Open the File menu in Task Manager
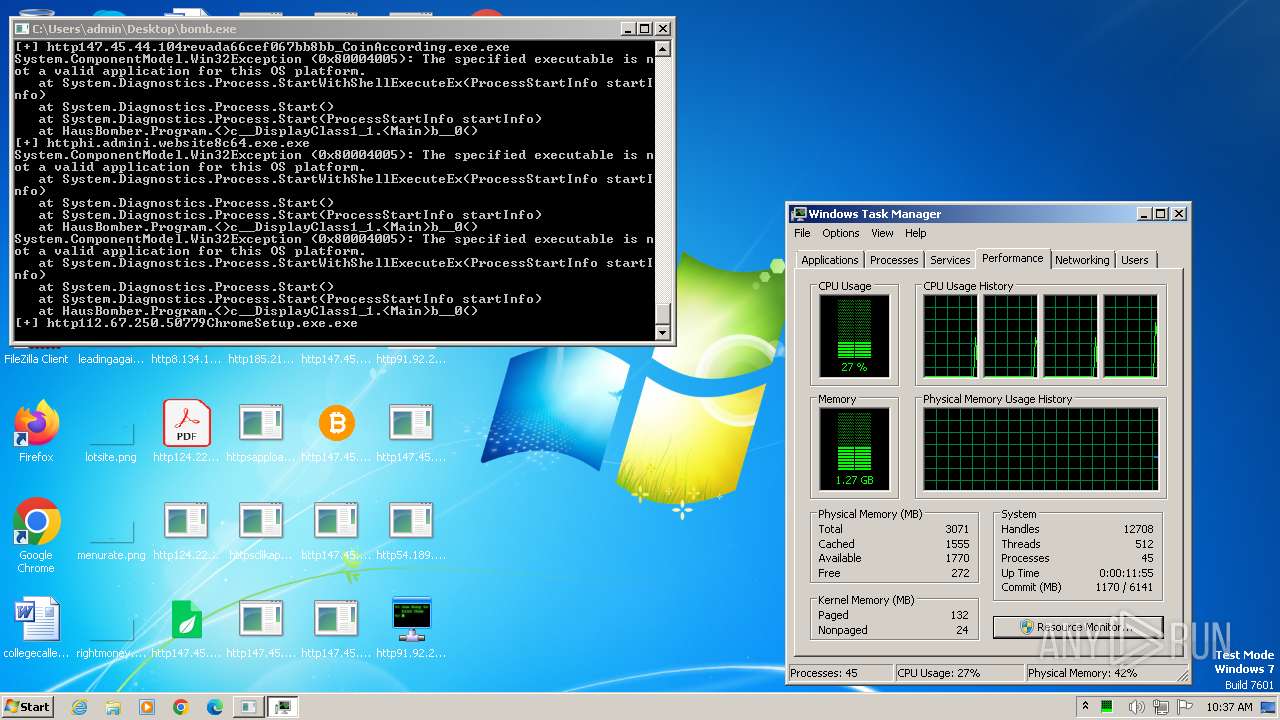The image size is (1280, 720). click(x=802, y=233)
